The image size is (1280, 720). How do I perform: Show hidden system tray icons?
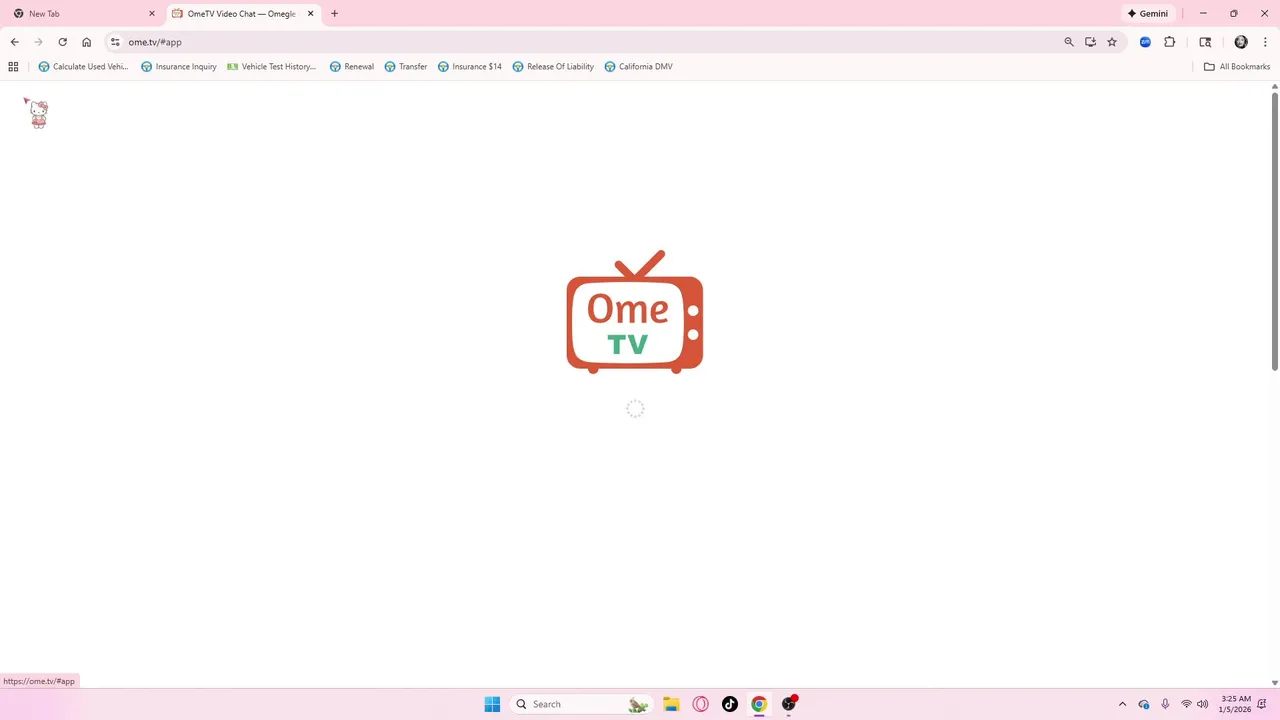[x=1122, y=704]
